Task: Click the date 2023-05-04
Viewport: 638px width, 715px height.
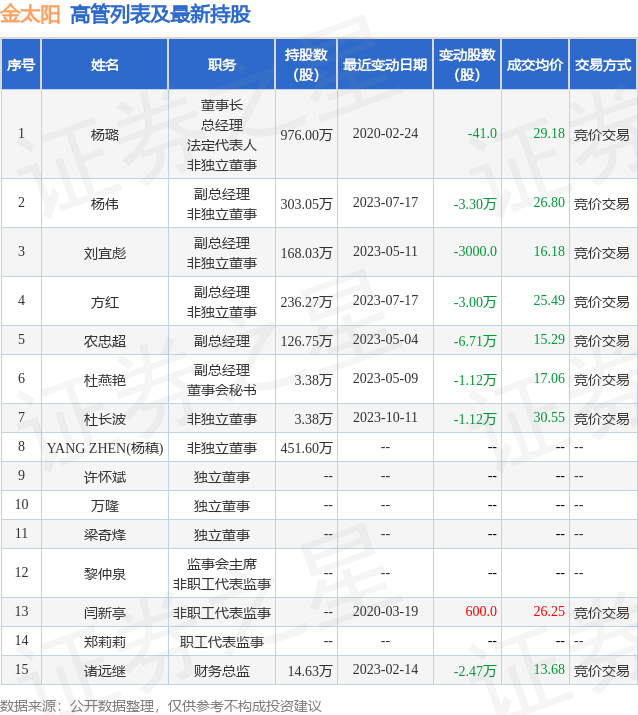Action: coord(385,340)
